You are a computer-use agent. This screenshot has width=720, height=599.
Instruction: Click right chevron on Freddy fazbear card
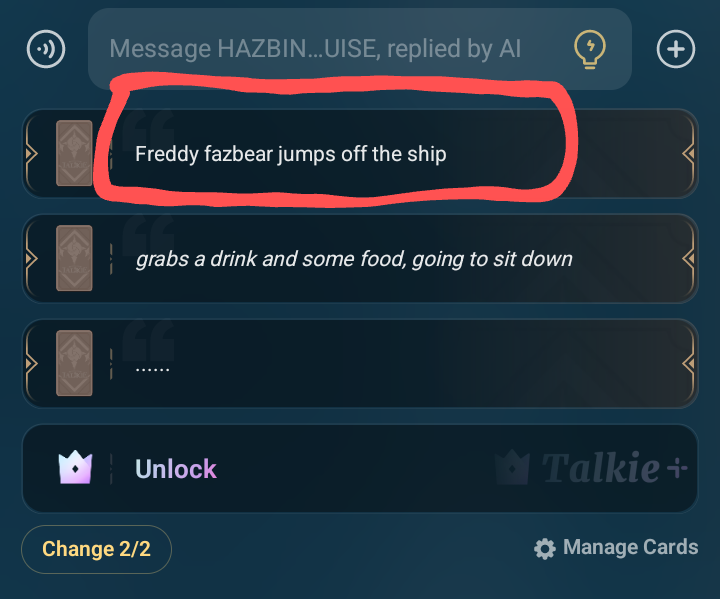[688, 153]
